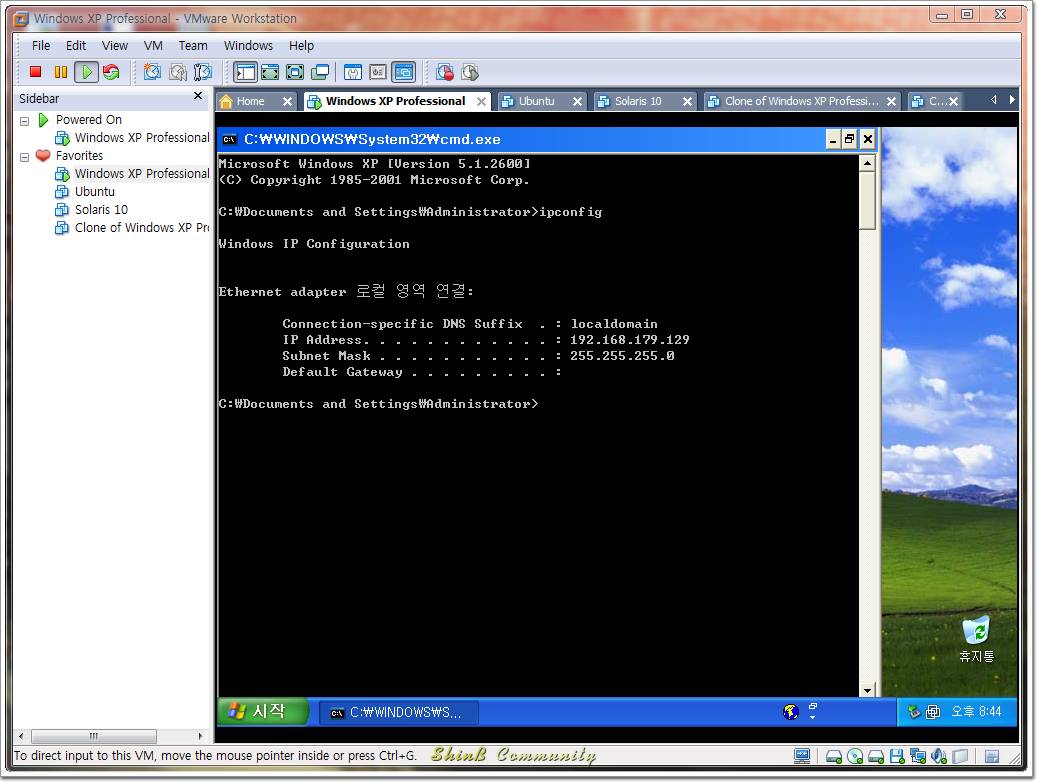Select Solaris 10 in the Favorites list
Viewport: 1037px width, 782px height.
(91, 209)
